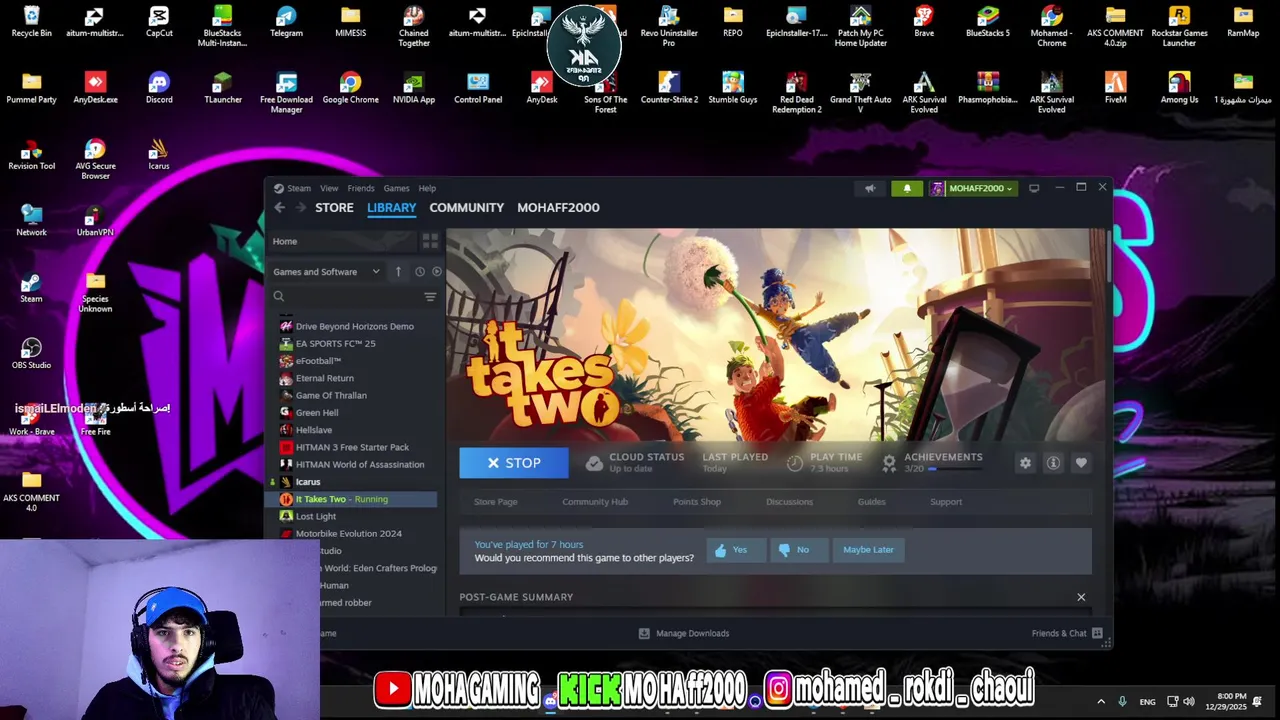
Task: Open MOHAFF2000 profile tab
Action: coord(558,207)
